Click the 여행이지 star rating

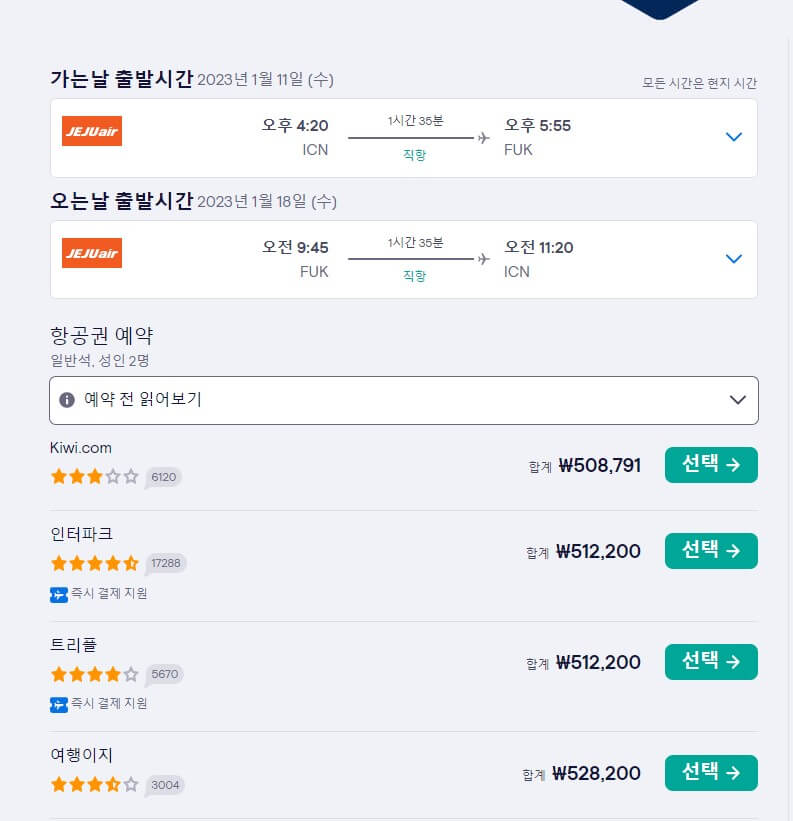tap(95, 784)
